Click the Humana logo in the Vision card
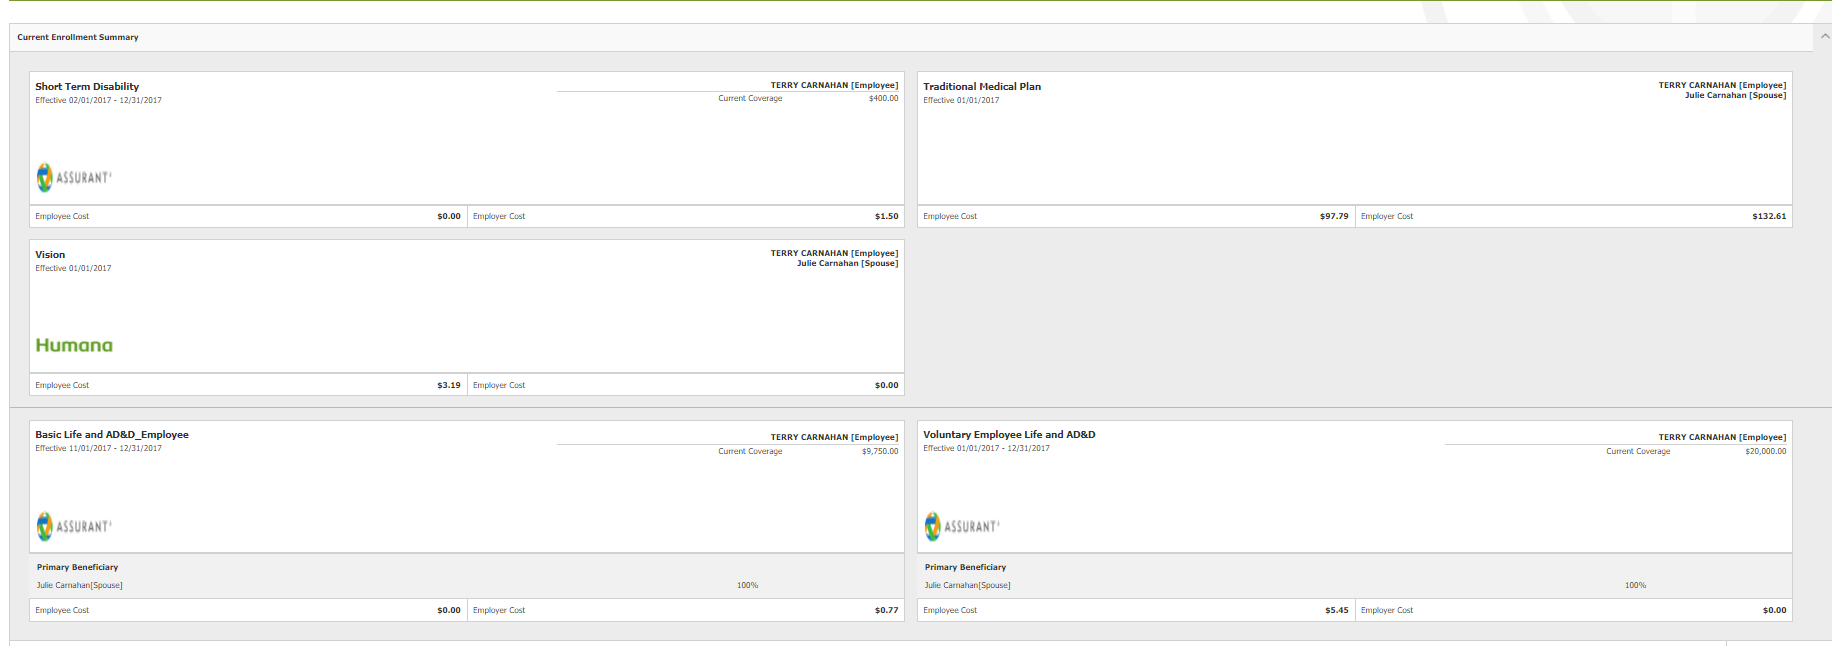1832x646 pixels. point(74,345)
